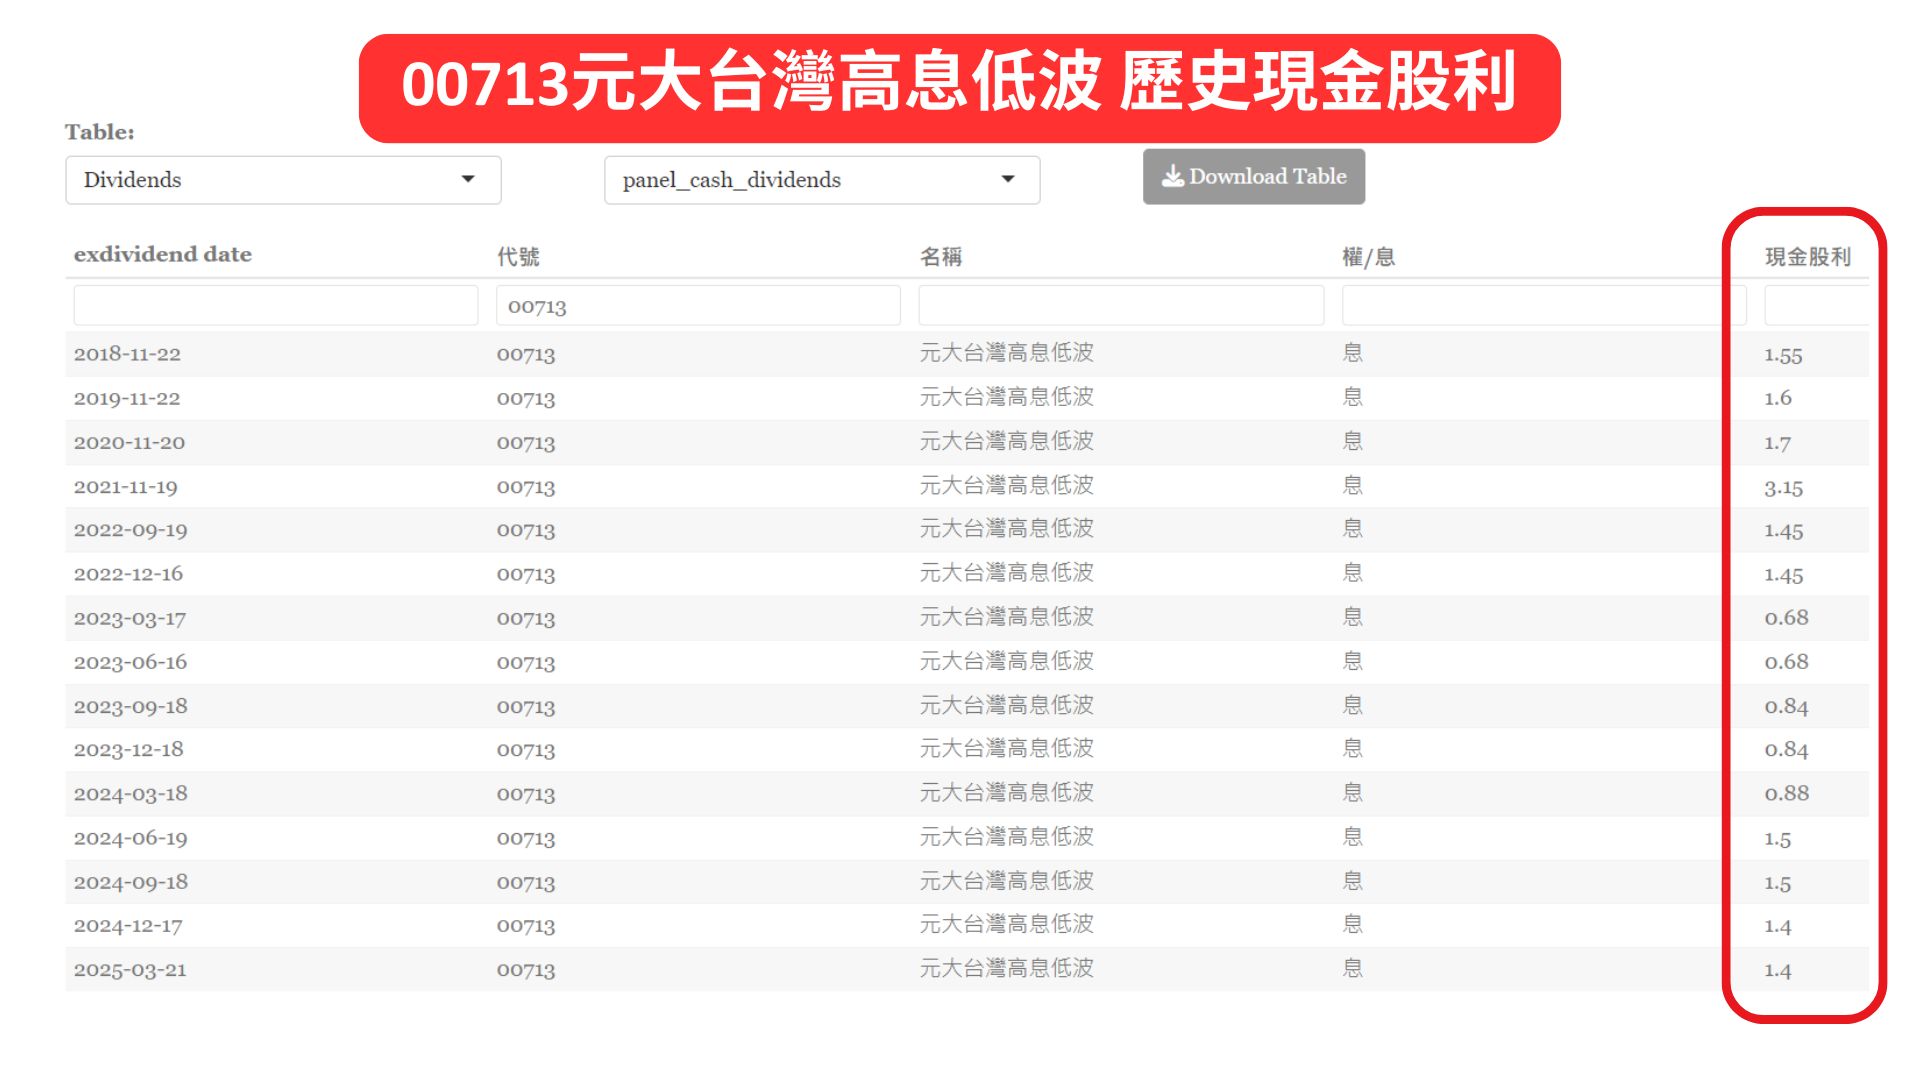The image size is (1920, 1080).
Task: Click the Download Table button
Action: tap(1253, 177)
